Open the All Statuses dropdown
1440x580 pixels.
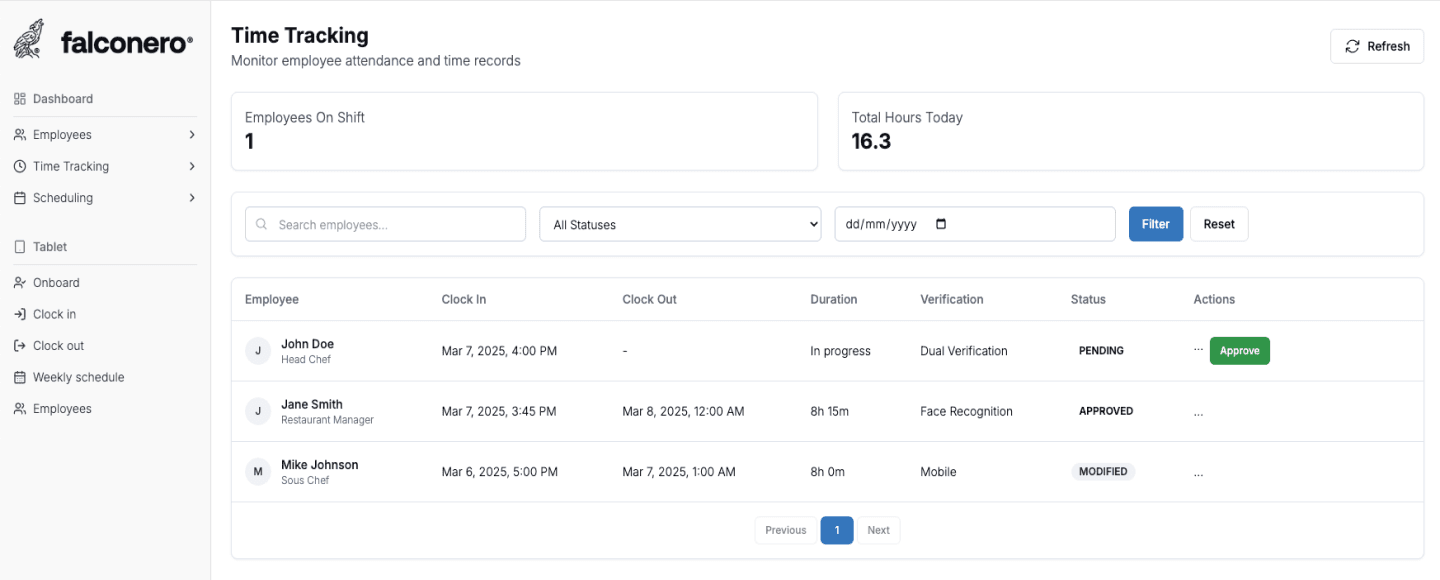pos(680,224)
